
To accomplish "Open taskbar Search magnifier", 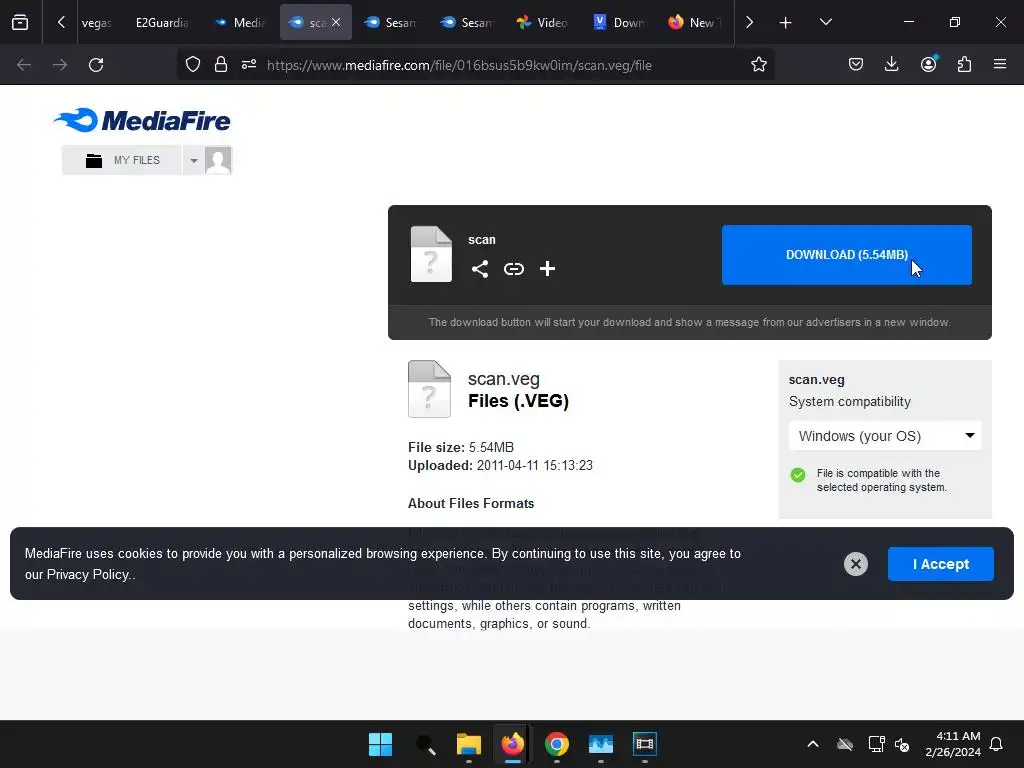I will [x=425, y=744].
